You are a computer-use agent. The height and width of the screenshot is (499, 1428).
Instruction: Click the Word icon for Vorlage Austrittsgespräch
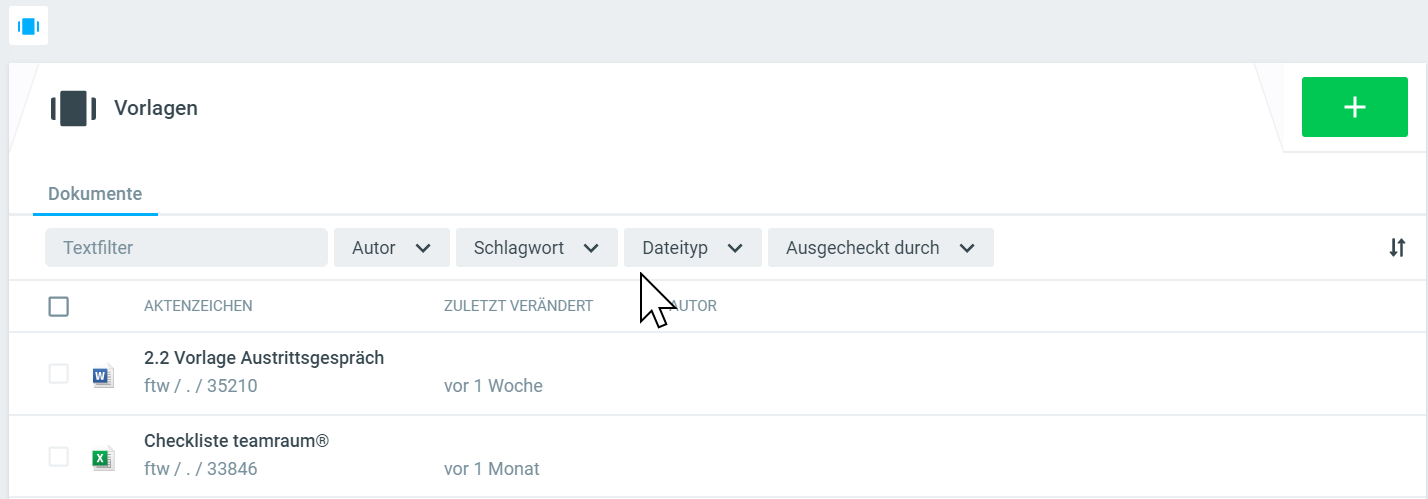point(102,376)
